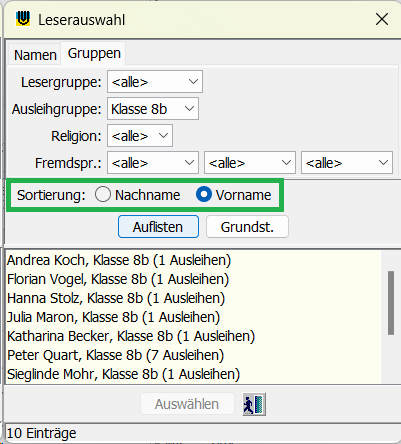Select Andrea Koch entry in list

119,260
